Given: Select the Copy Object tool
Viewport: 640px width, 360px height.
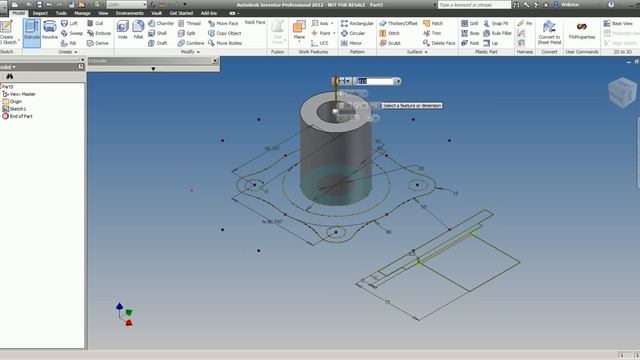Looking at the screenshot, I should click(x=224, y=33).
